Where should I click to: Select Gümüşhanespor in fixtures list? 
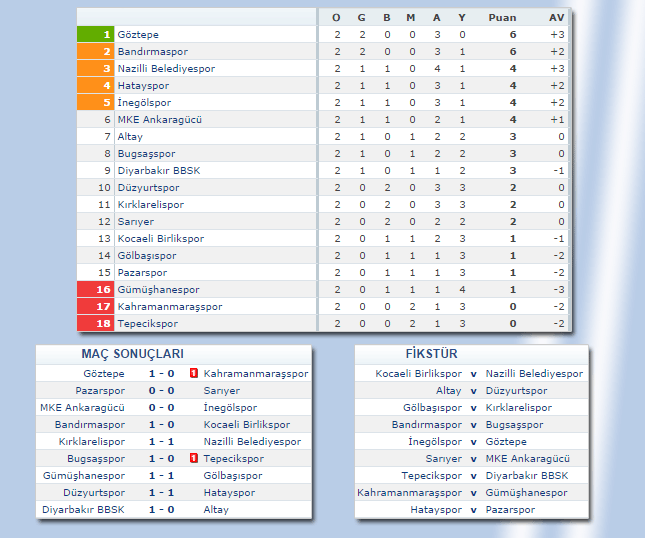tap(526, 492)
